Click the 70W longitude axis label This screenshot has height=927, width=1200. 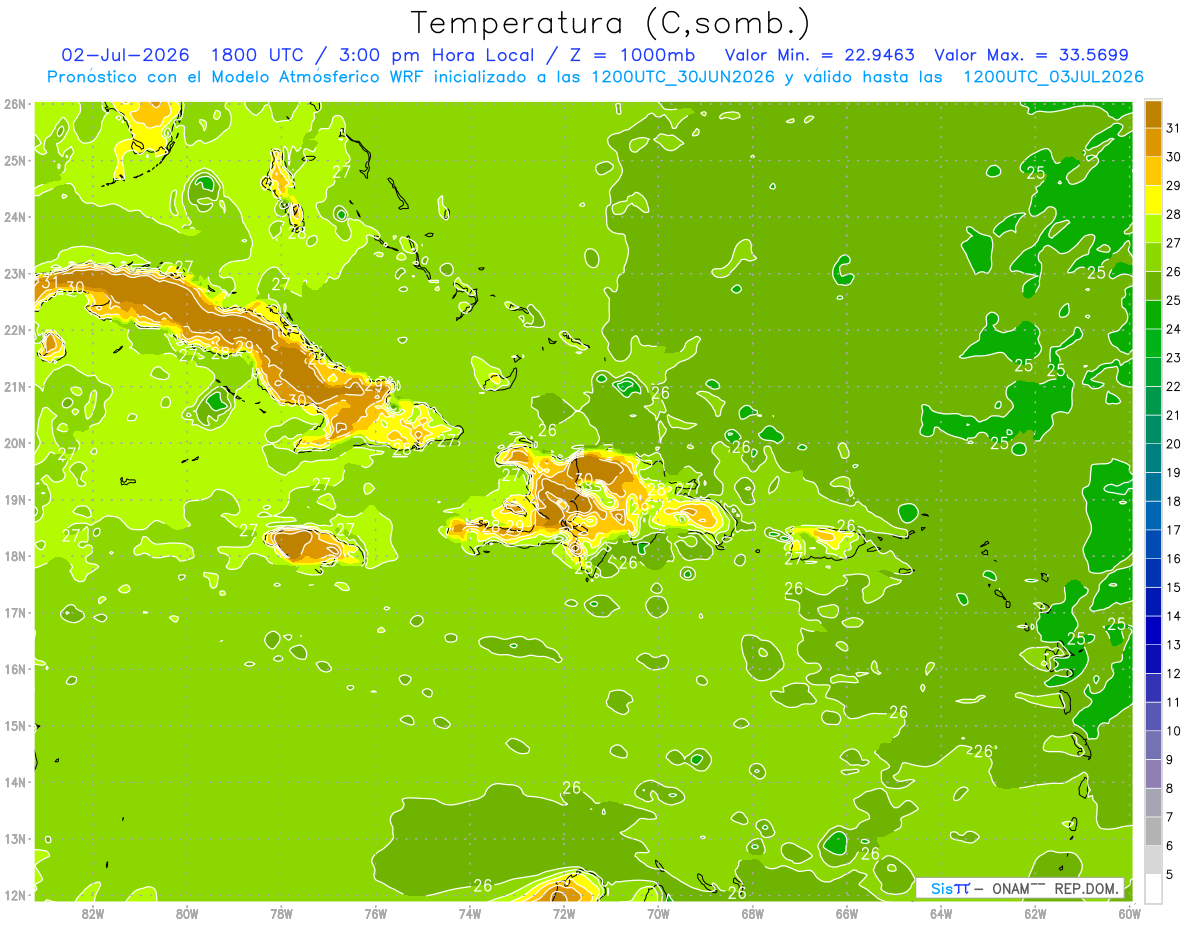(x=658, y=913)
